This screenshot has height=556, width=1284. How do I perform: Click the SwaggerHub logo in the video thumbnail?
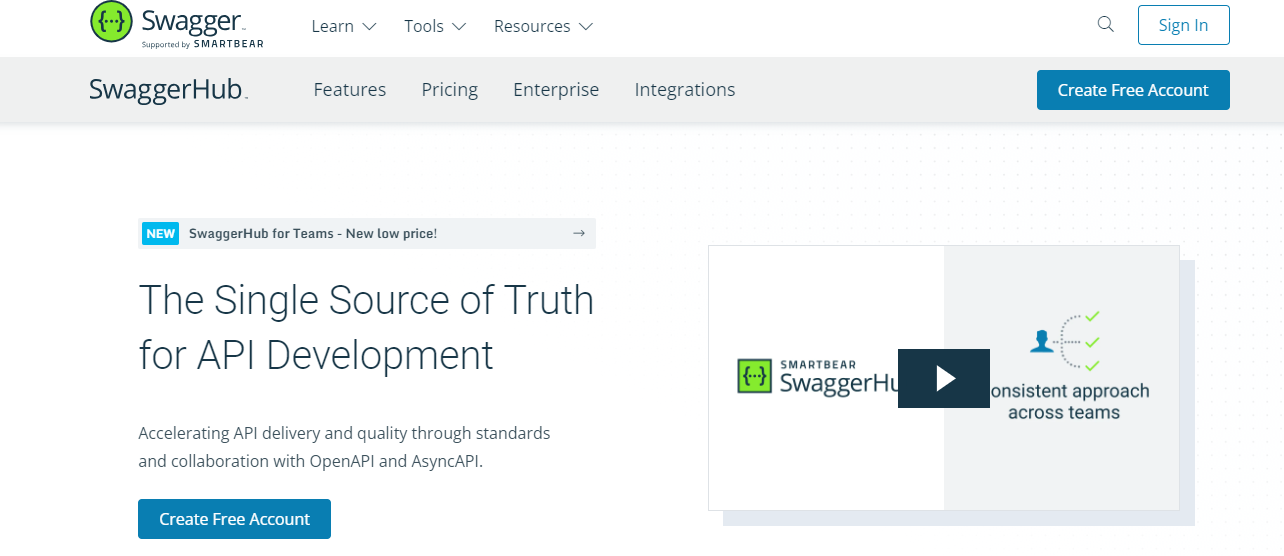coord(820,377)
